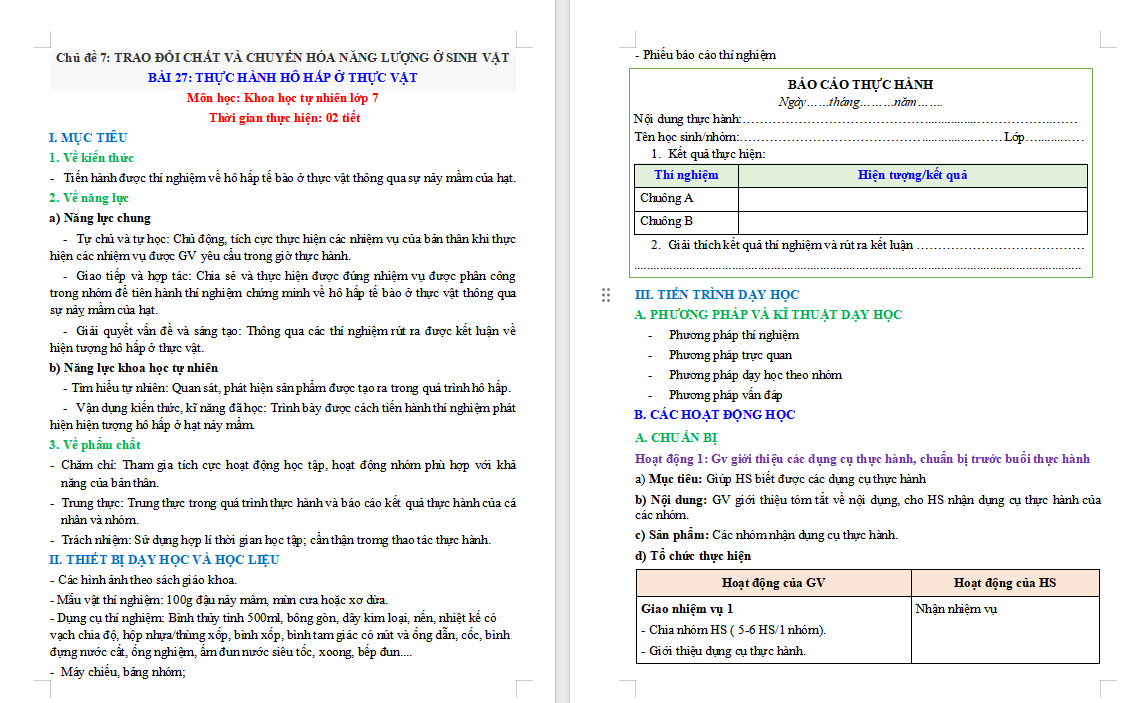This screenshot has height=703, width=1130.
Task: Click the "Thí nghiệm" table header
Action: pyautogui.click(x=686, y=175)
